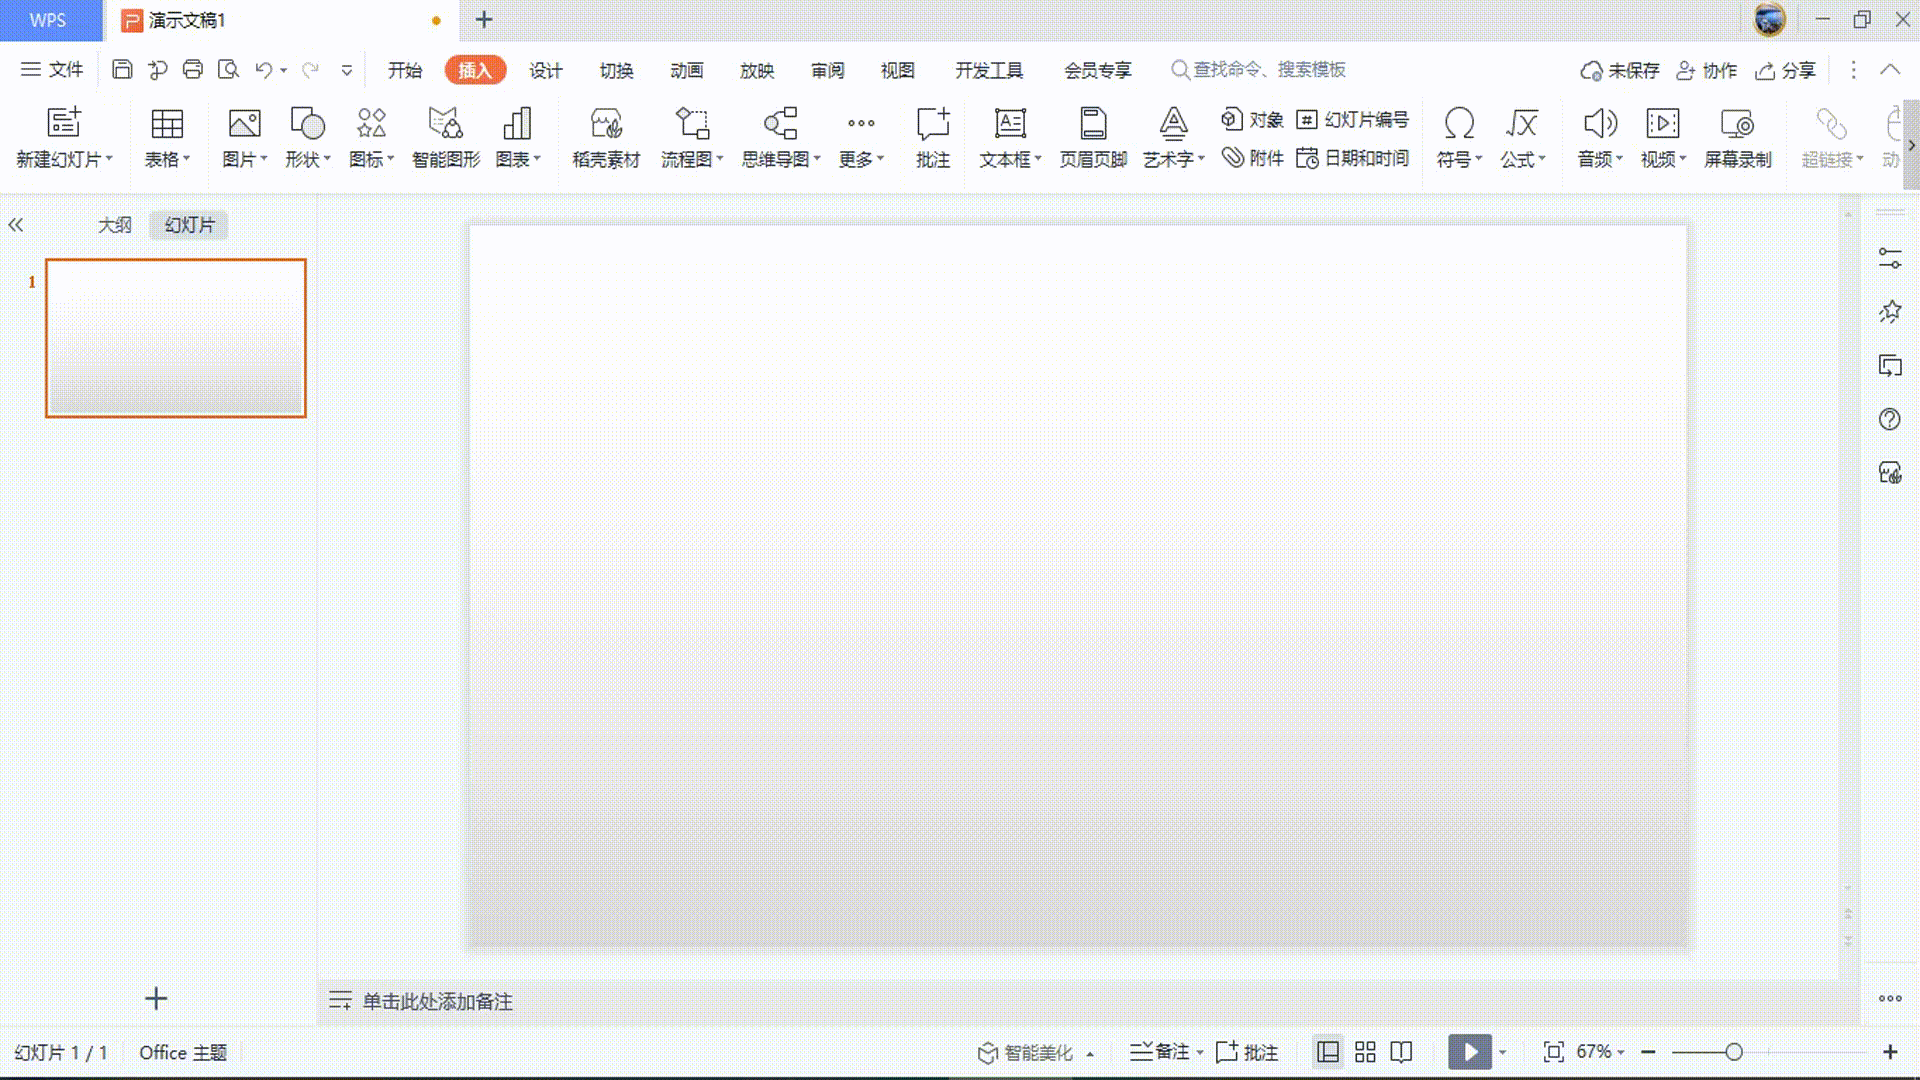Screen dimensions: 1920x1080
Task: Open the Shapes tool
Action: 307,137
